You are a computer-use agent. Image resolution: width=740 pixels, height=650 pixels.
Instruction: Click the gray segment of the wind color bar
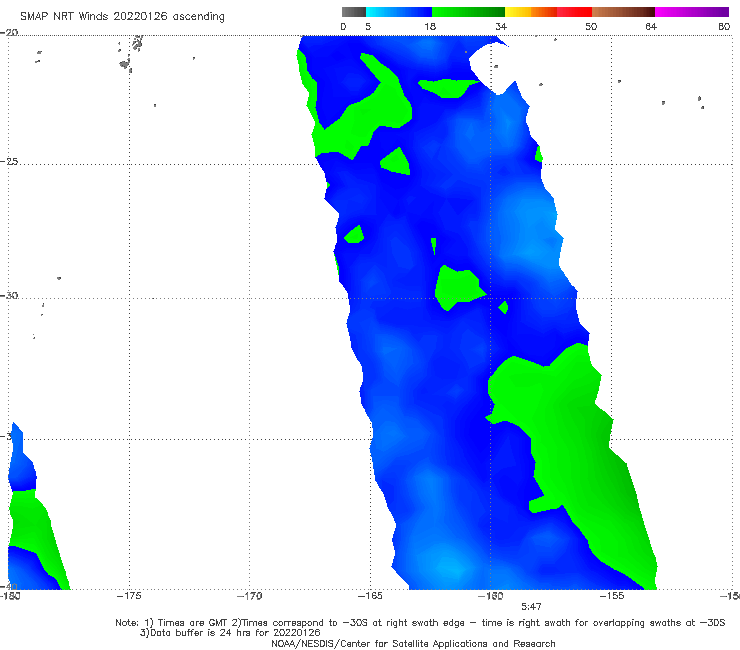[353, 12]
